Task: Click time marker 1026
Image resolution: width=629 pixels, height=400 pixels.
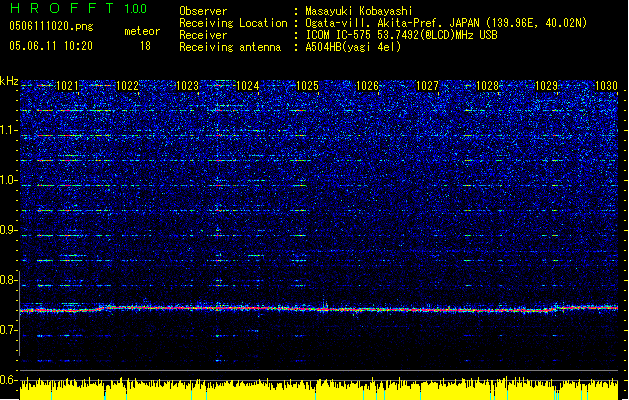Action: tap(367, 86)
